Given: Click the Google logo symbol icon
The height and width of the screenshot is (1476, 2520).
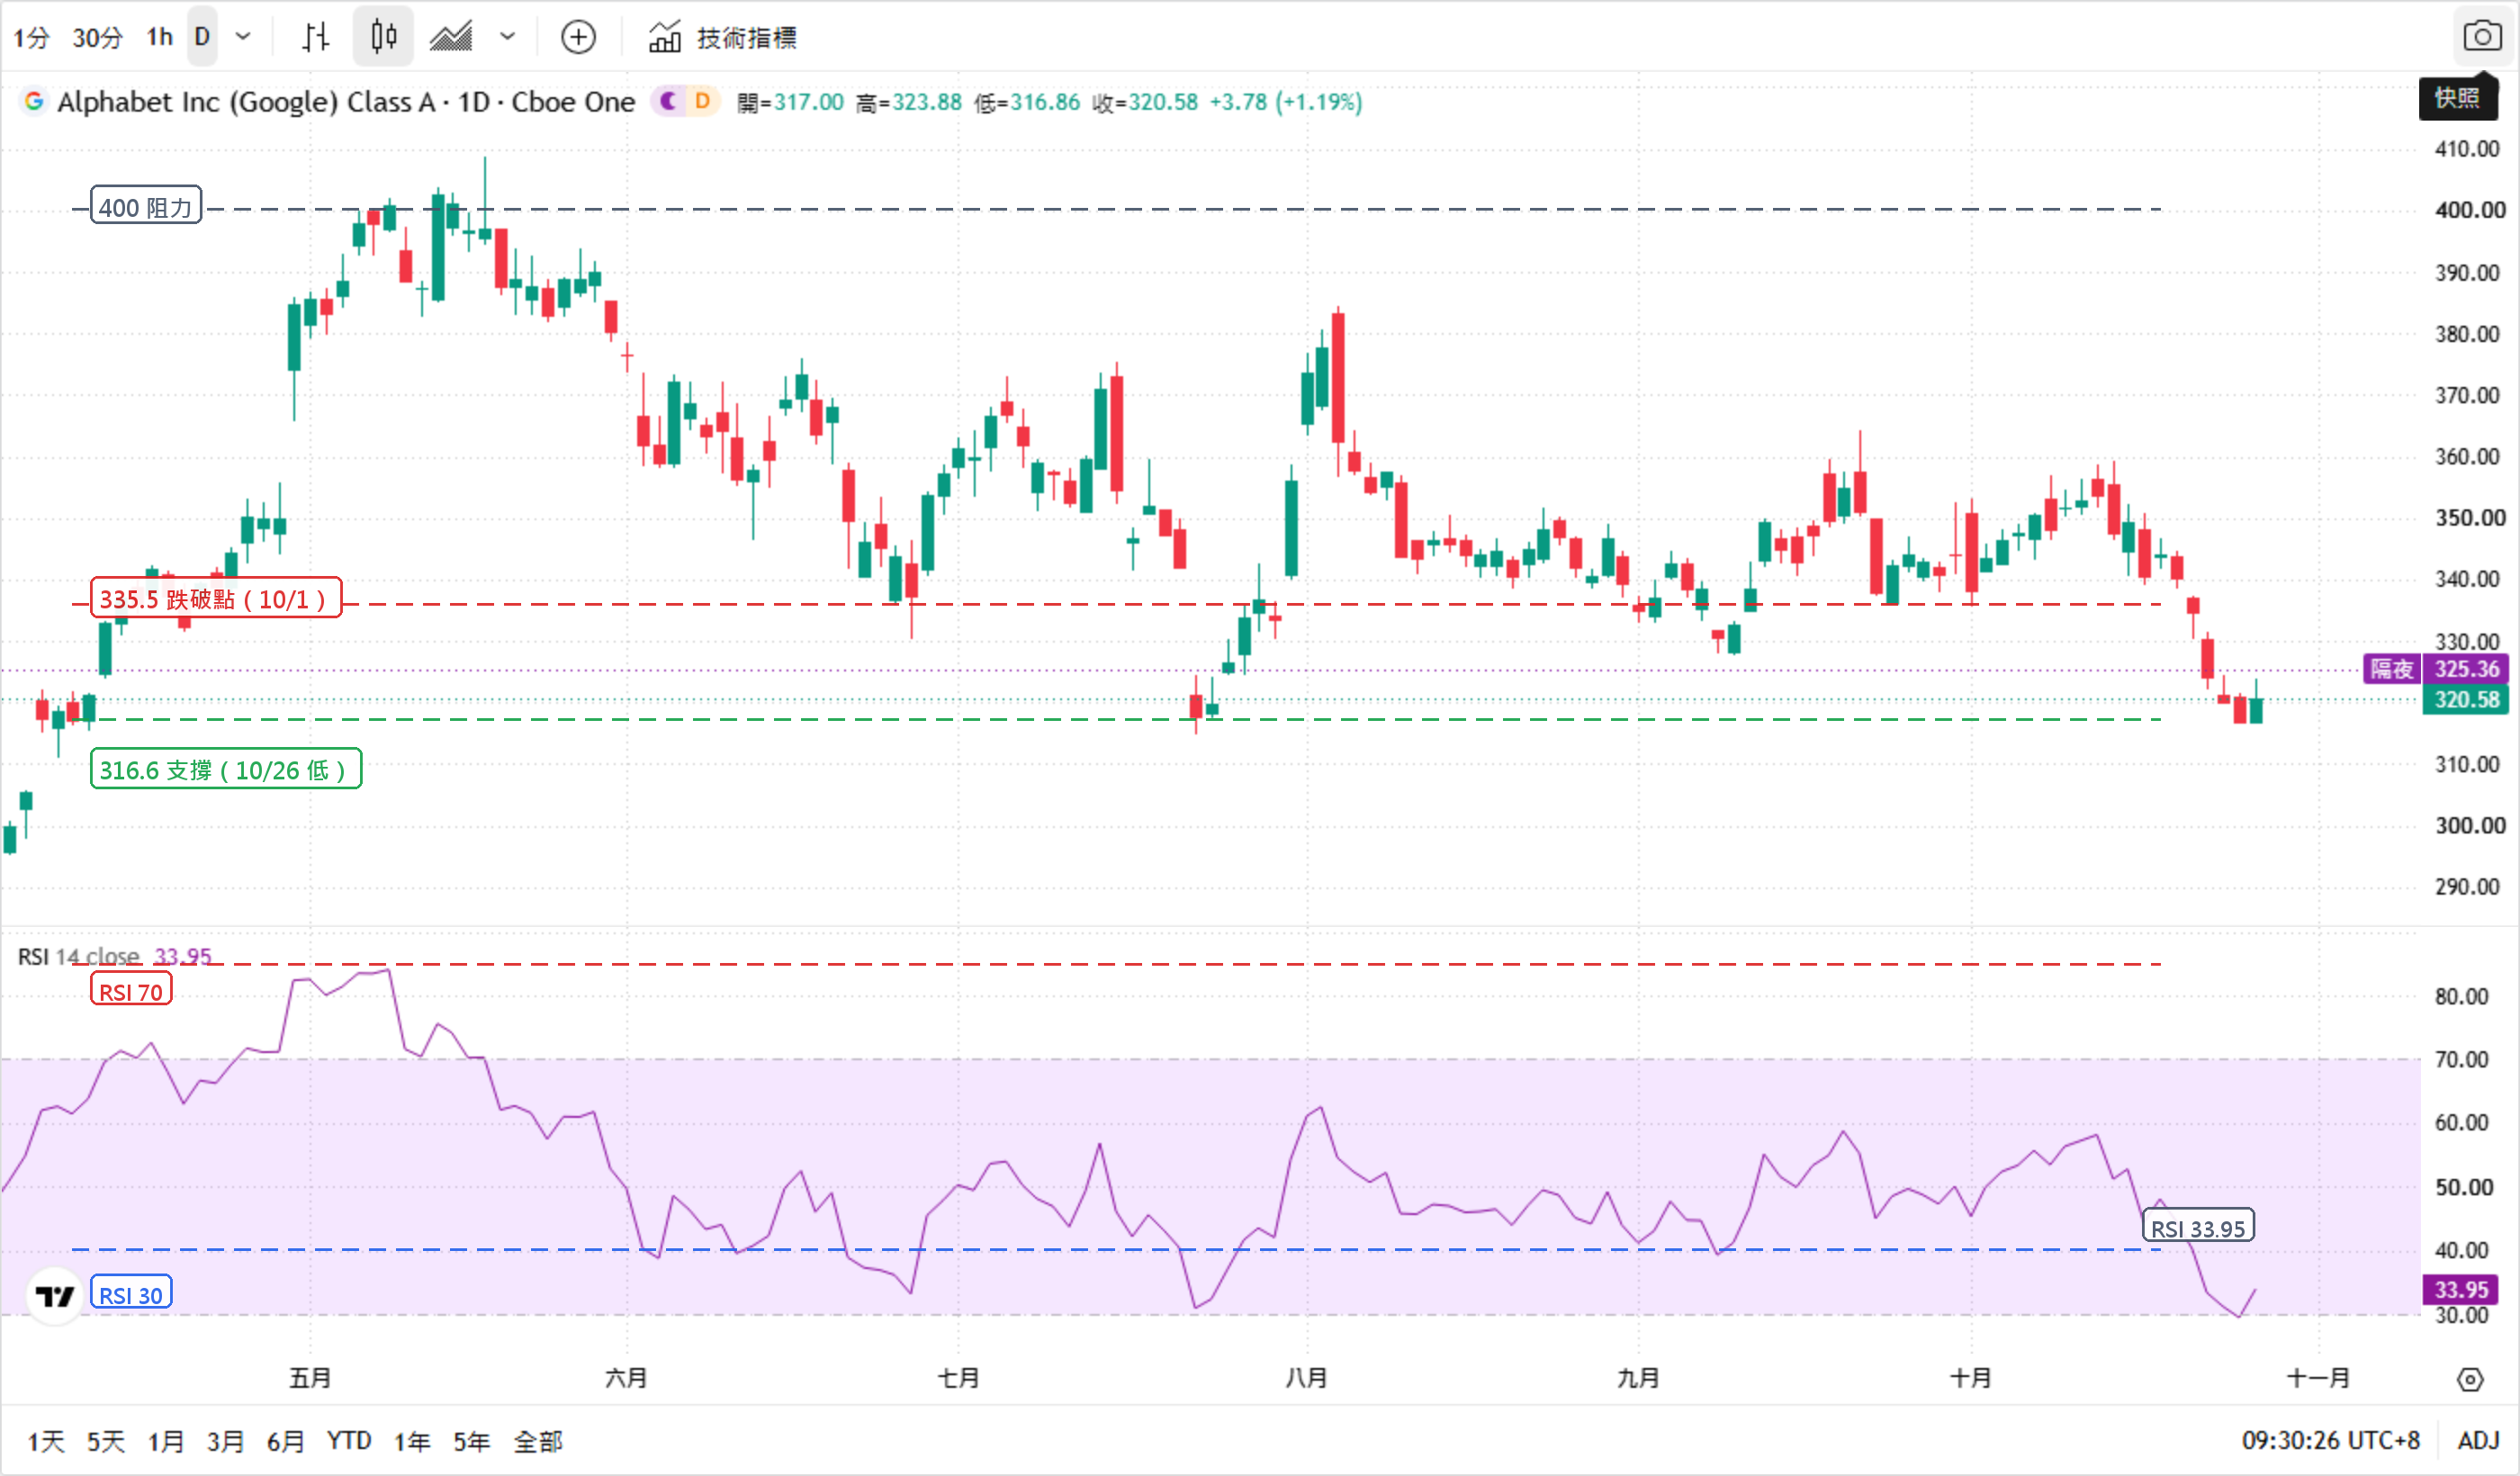Looking at the screenshot, I should click(34, 101).
